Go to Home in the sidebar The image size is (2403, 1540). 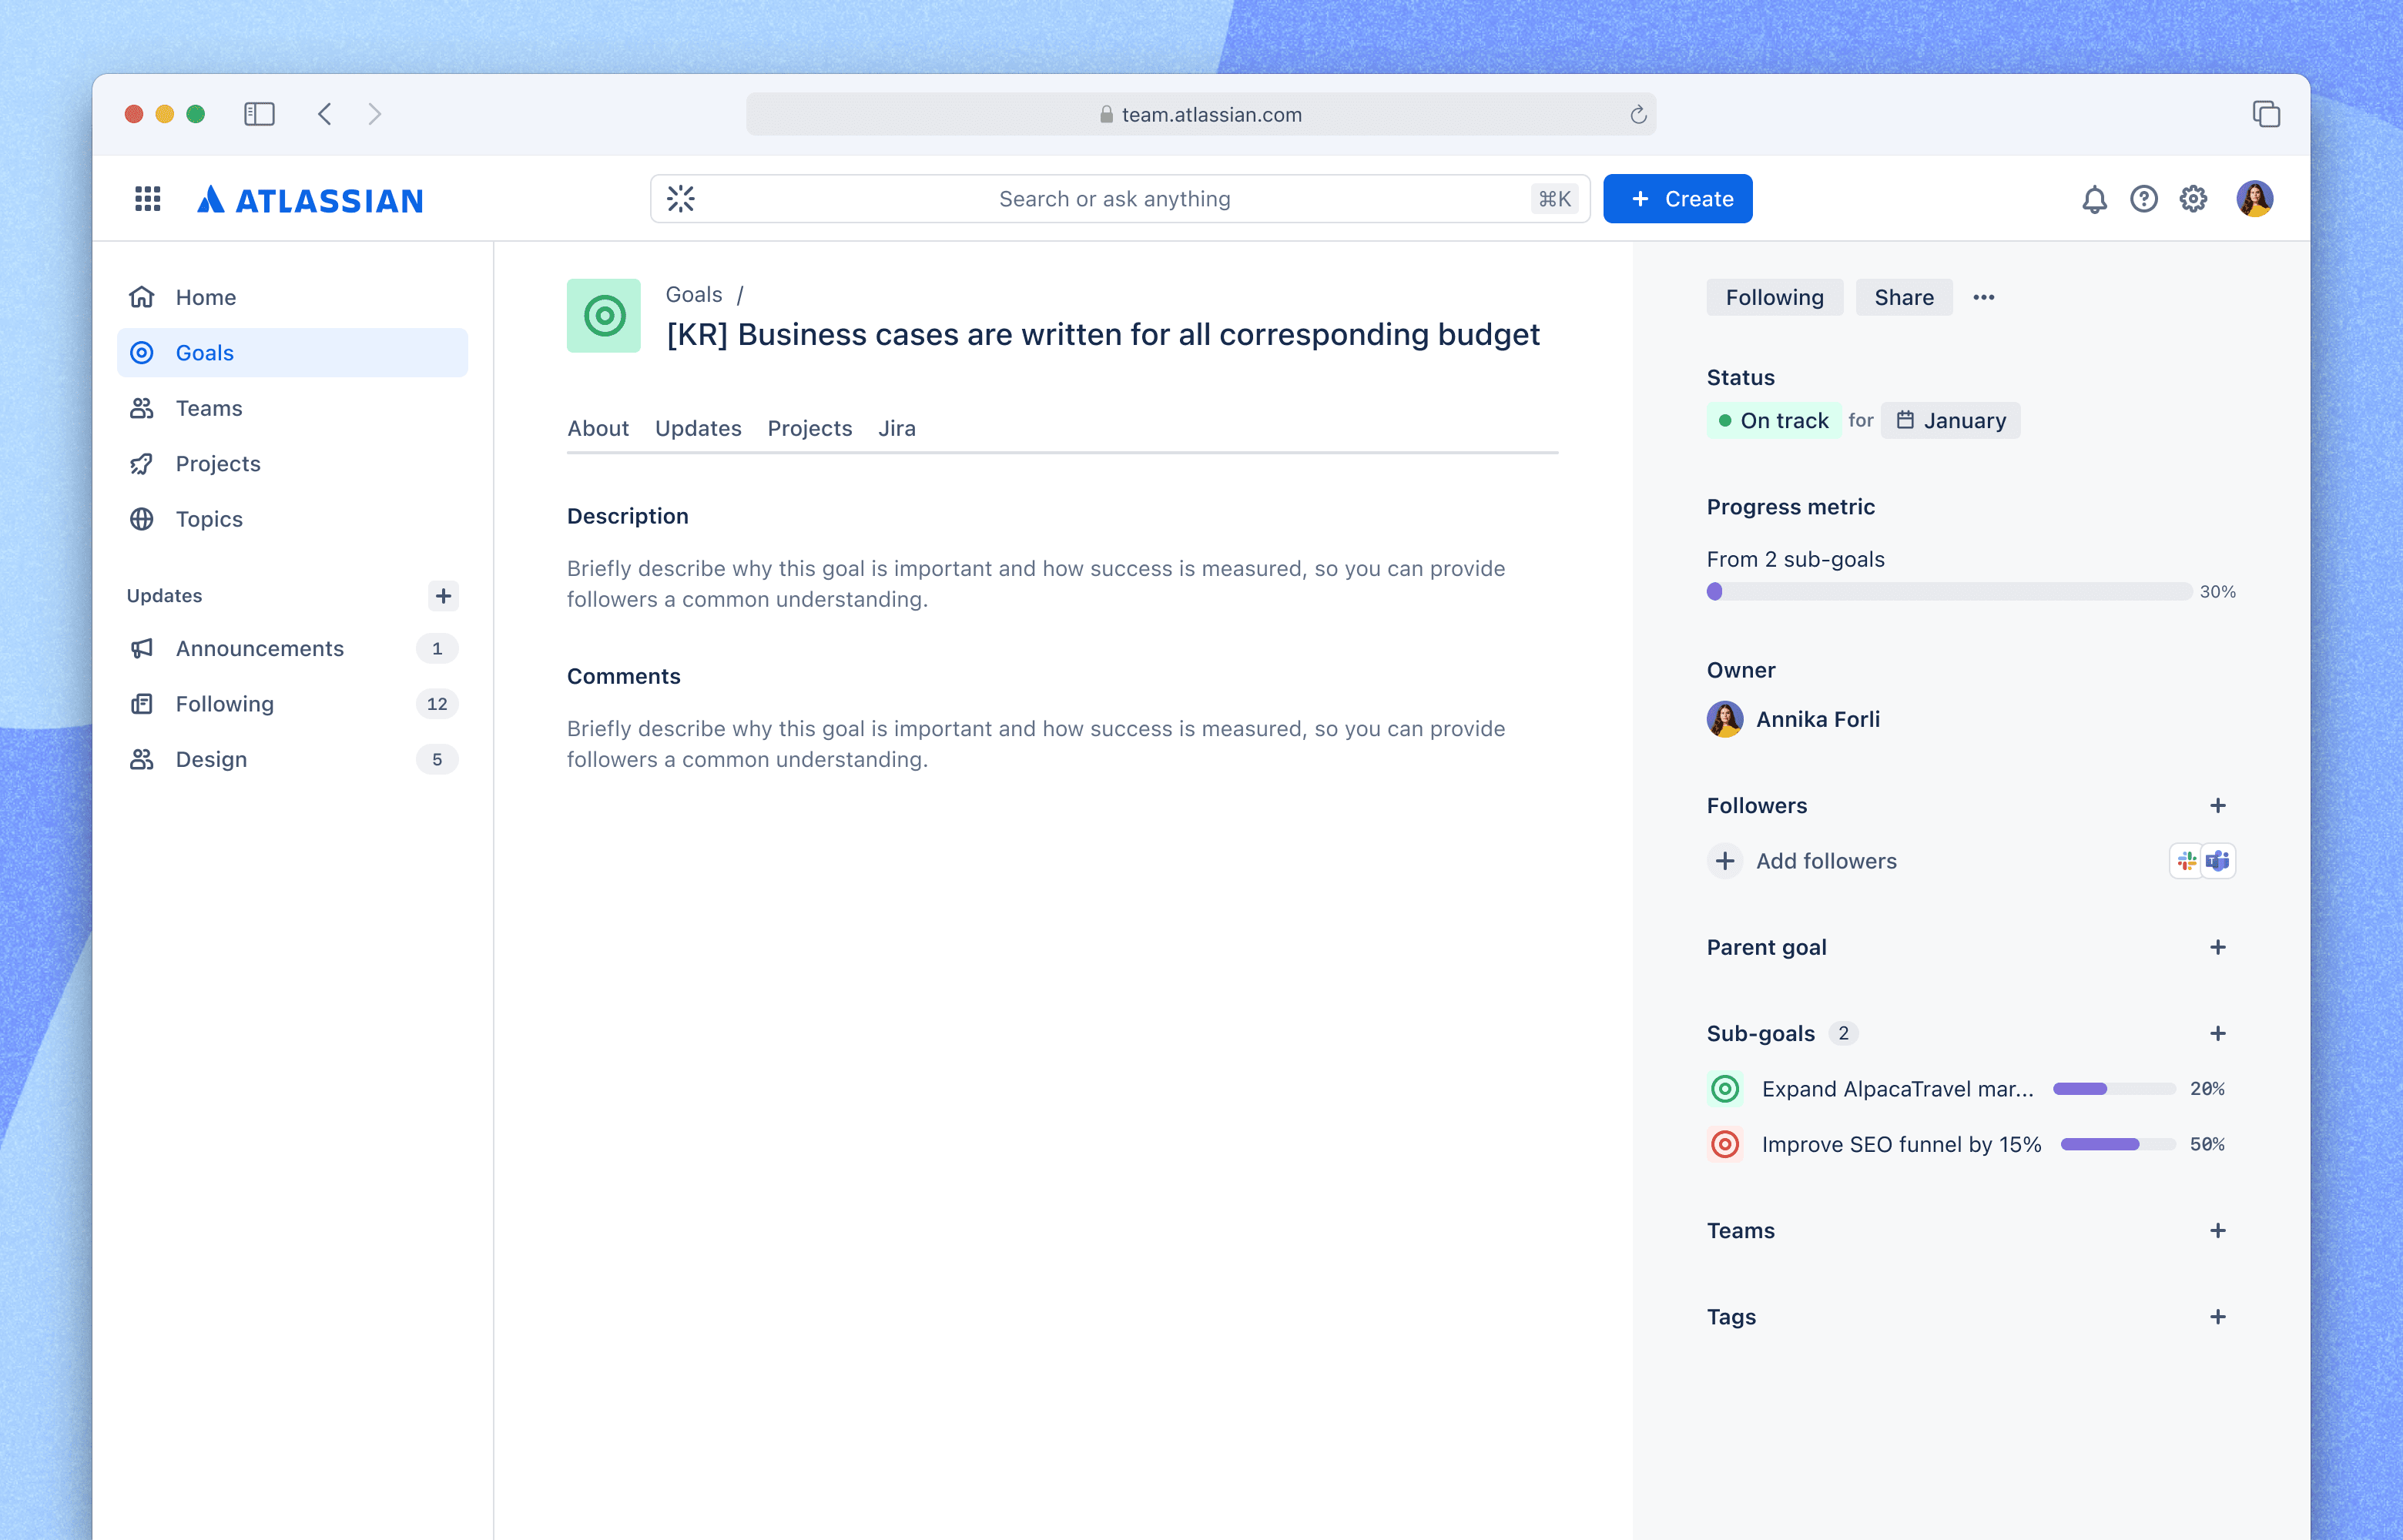point(292,297)
